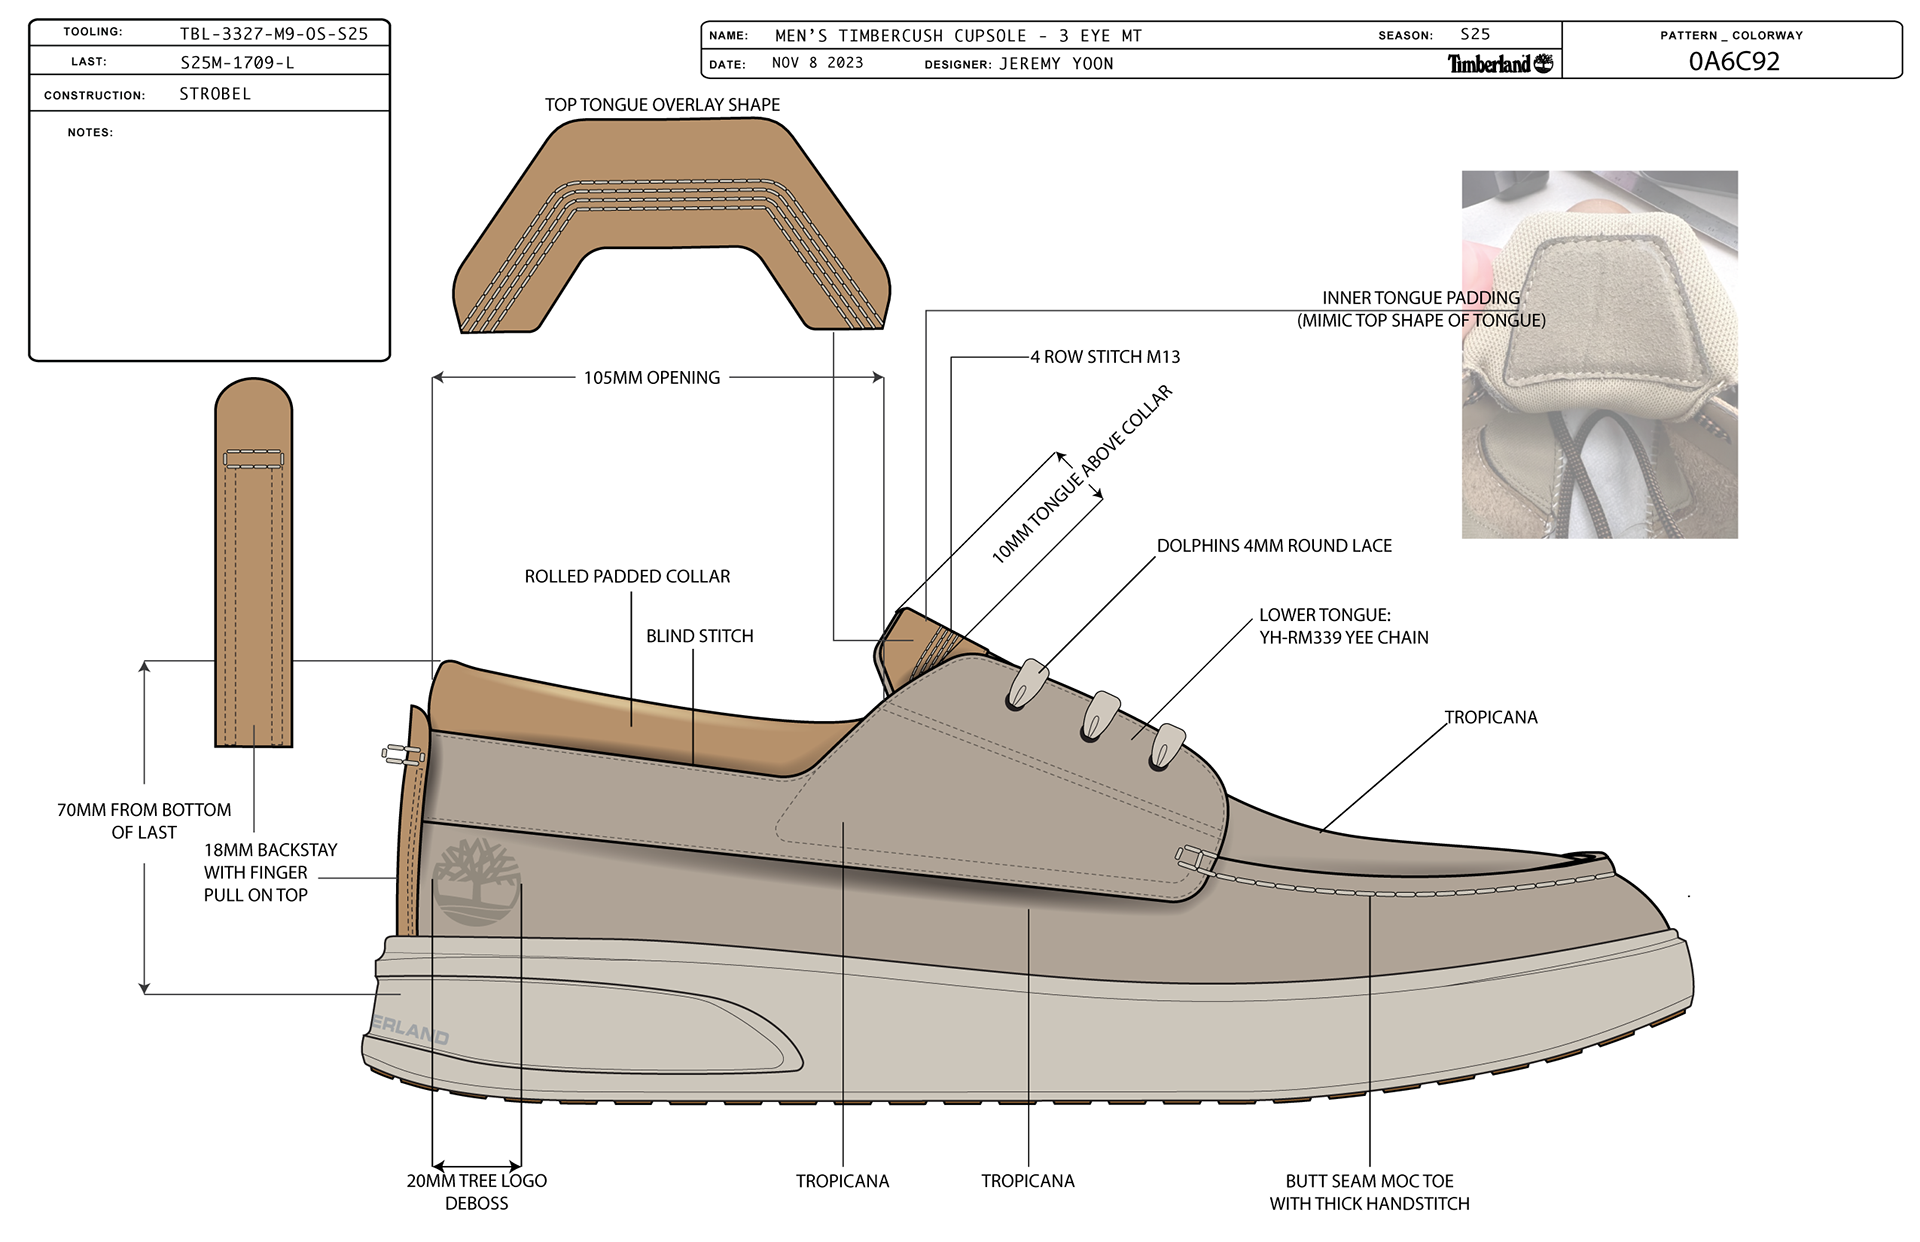
Task: Click the last code S25M-1709-L
Action: point(237,63)
